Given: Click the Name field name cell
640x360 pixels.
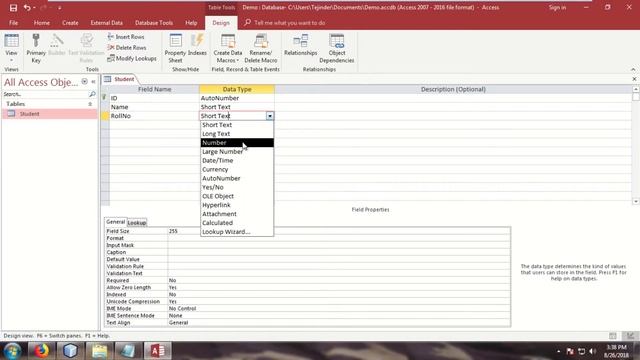Looking at the screenshot, I should [x=154, y=107].
